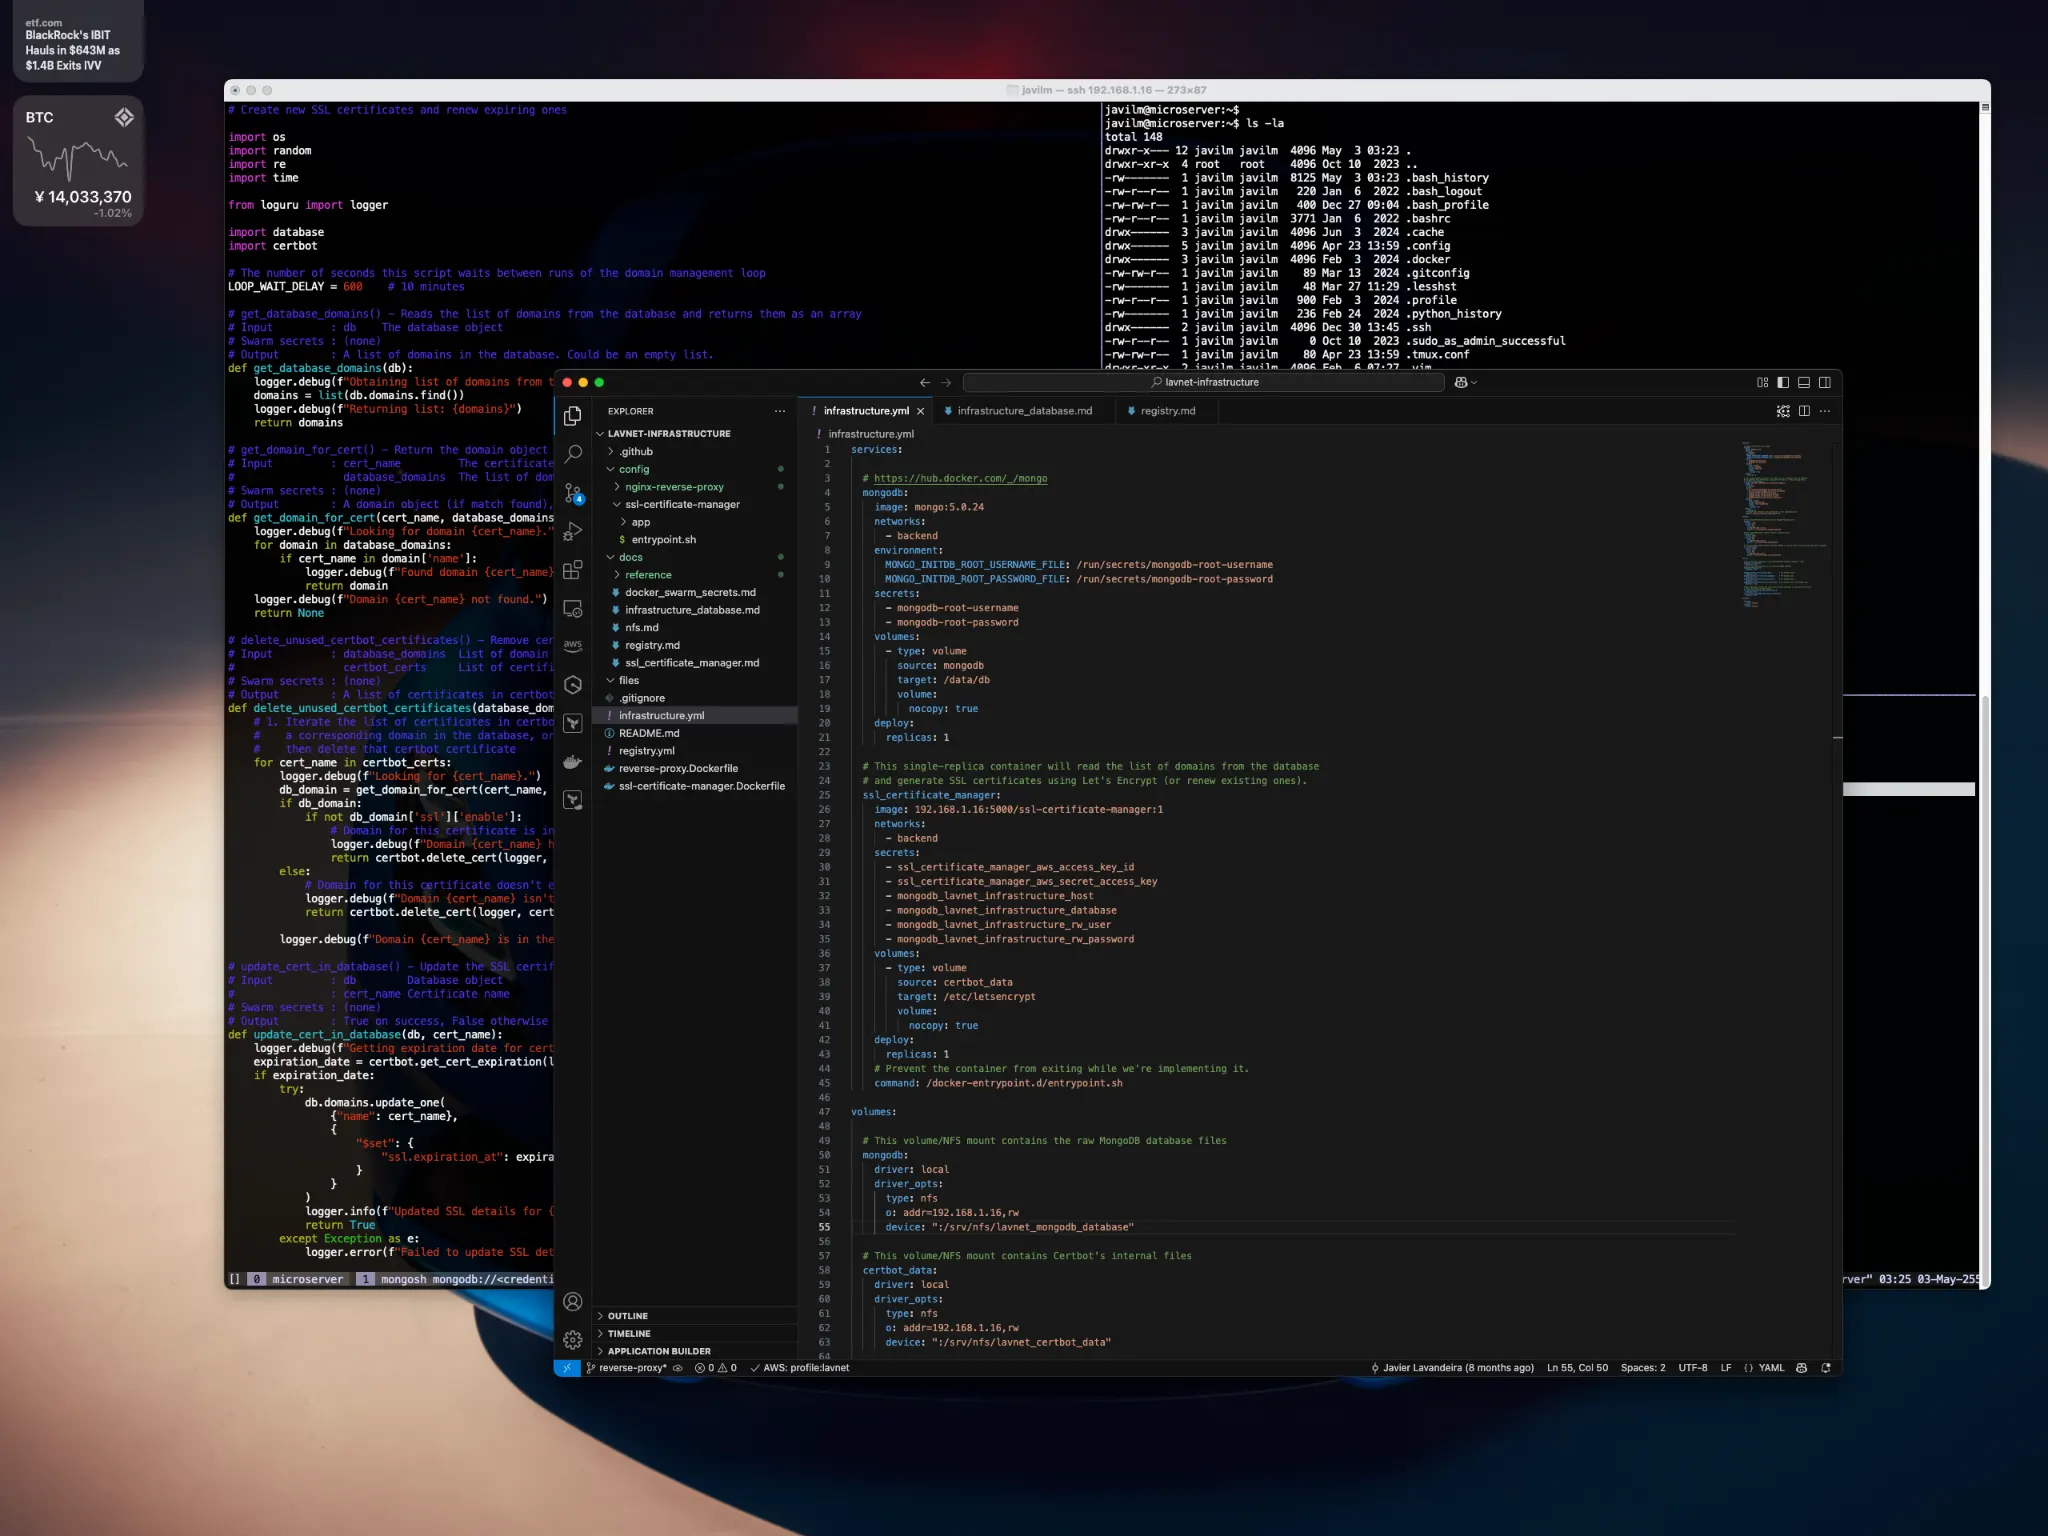Switch to infrastructure_database.md tab
The height and width of the screenshot is (1536, 2048).
click(1024, 411)
